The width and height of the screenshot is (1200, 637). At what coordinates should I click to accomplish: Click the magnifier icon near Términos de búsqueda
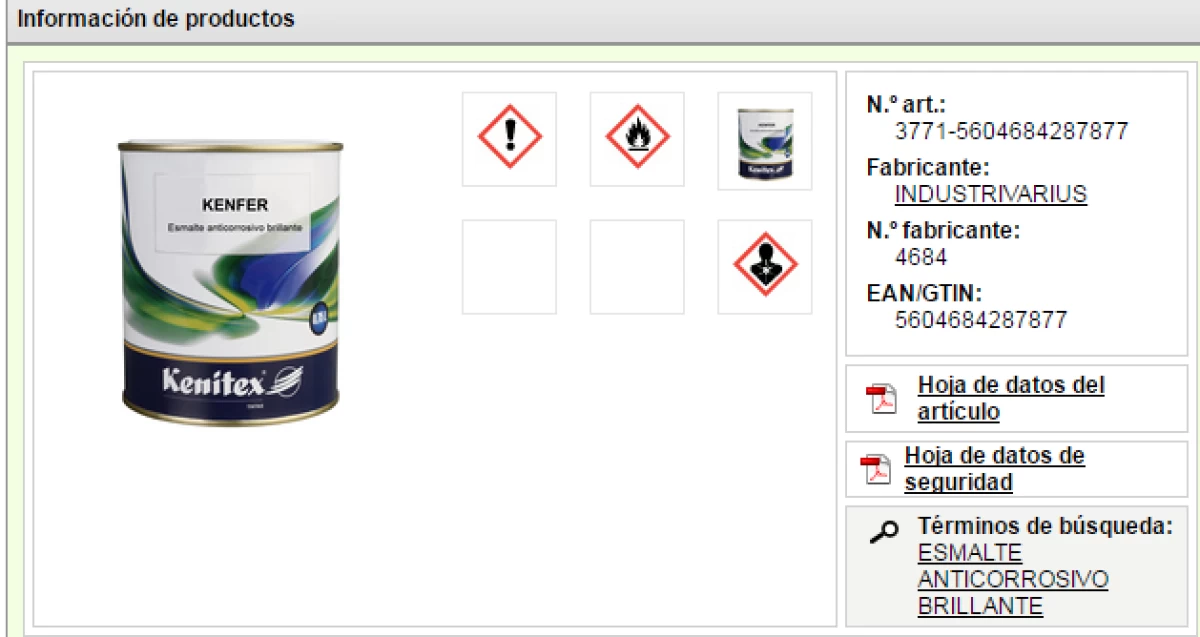tap(883, 532)
